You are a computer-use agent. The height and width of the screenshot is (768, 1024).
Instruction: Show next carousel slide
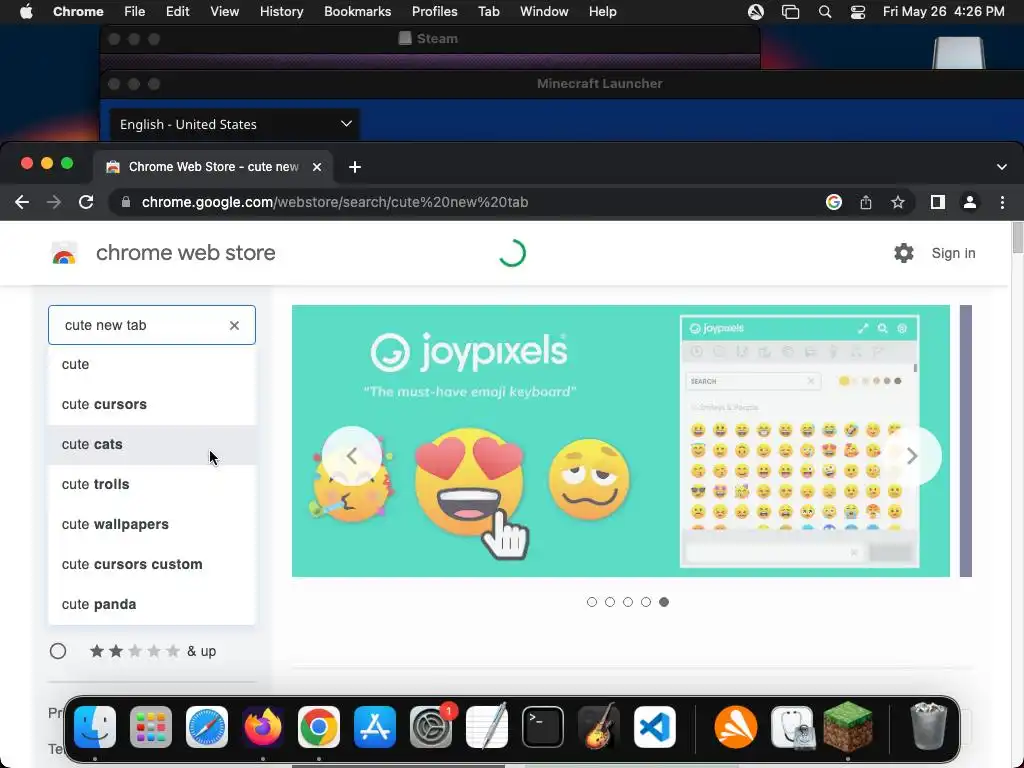(x=912, y=456)
